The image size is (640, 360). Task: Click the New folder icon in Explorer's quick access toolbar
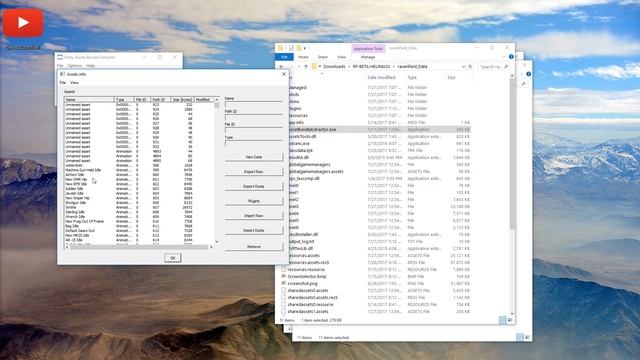pyautogui.click(x=299, y=48)
